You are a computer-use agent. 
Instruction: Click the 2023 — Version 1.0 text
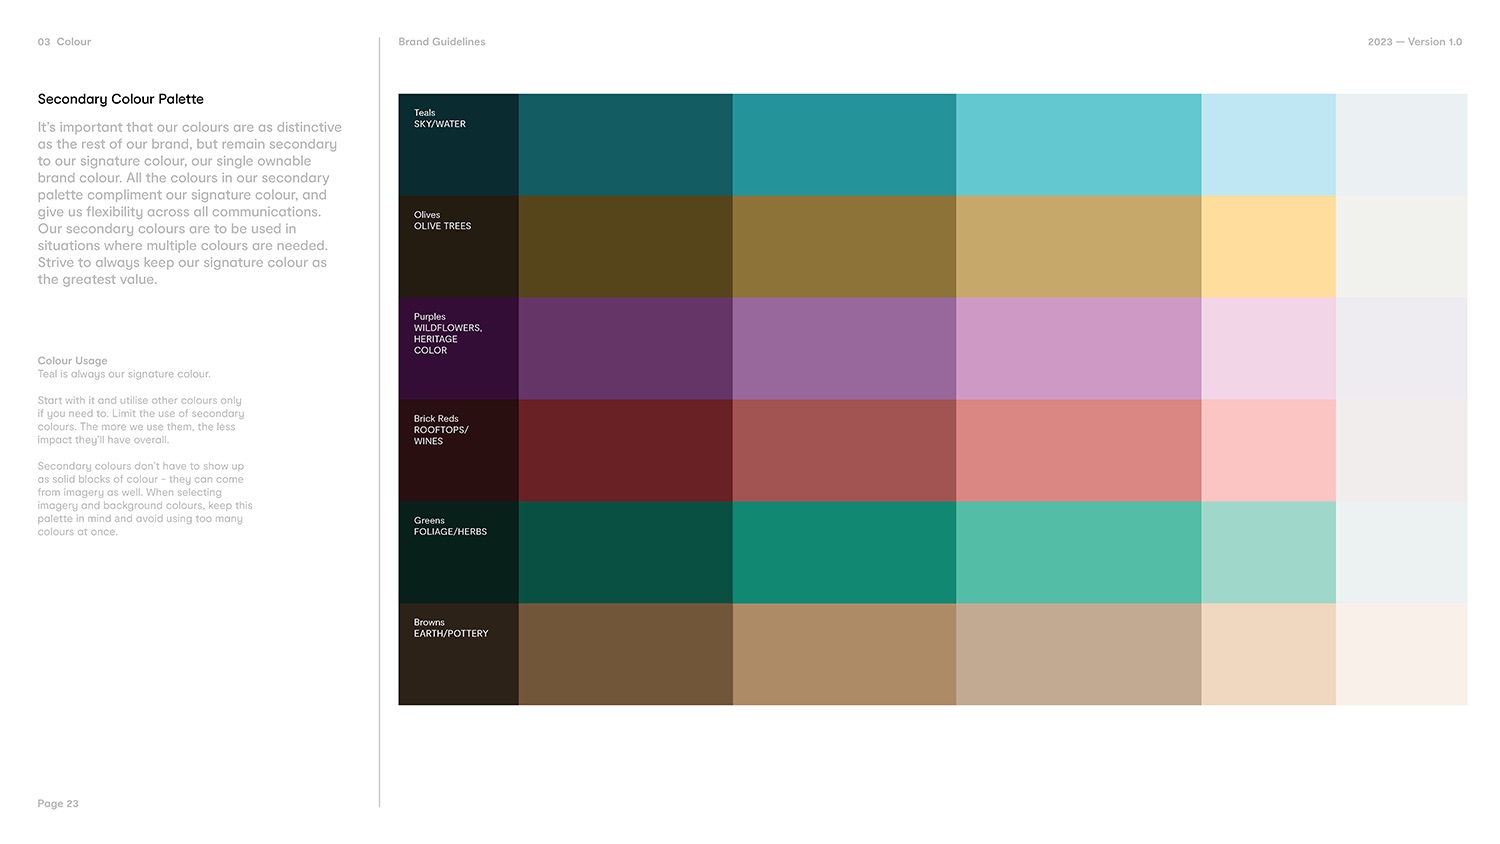(x=1415, y=42)
